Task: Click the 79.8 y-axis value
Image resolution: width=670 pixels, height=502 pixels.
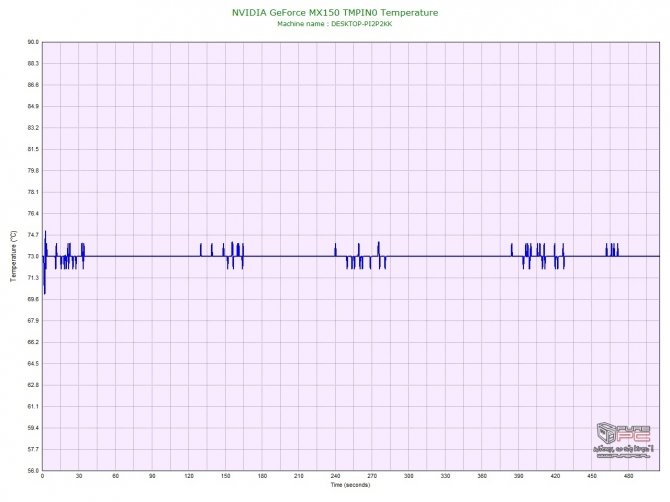Action: coord(33,171)
